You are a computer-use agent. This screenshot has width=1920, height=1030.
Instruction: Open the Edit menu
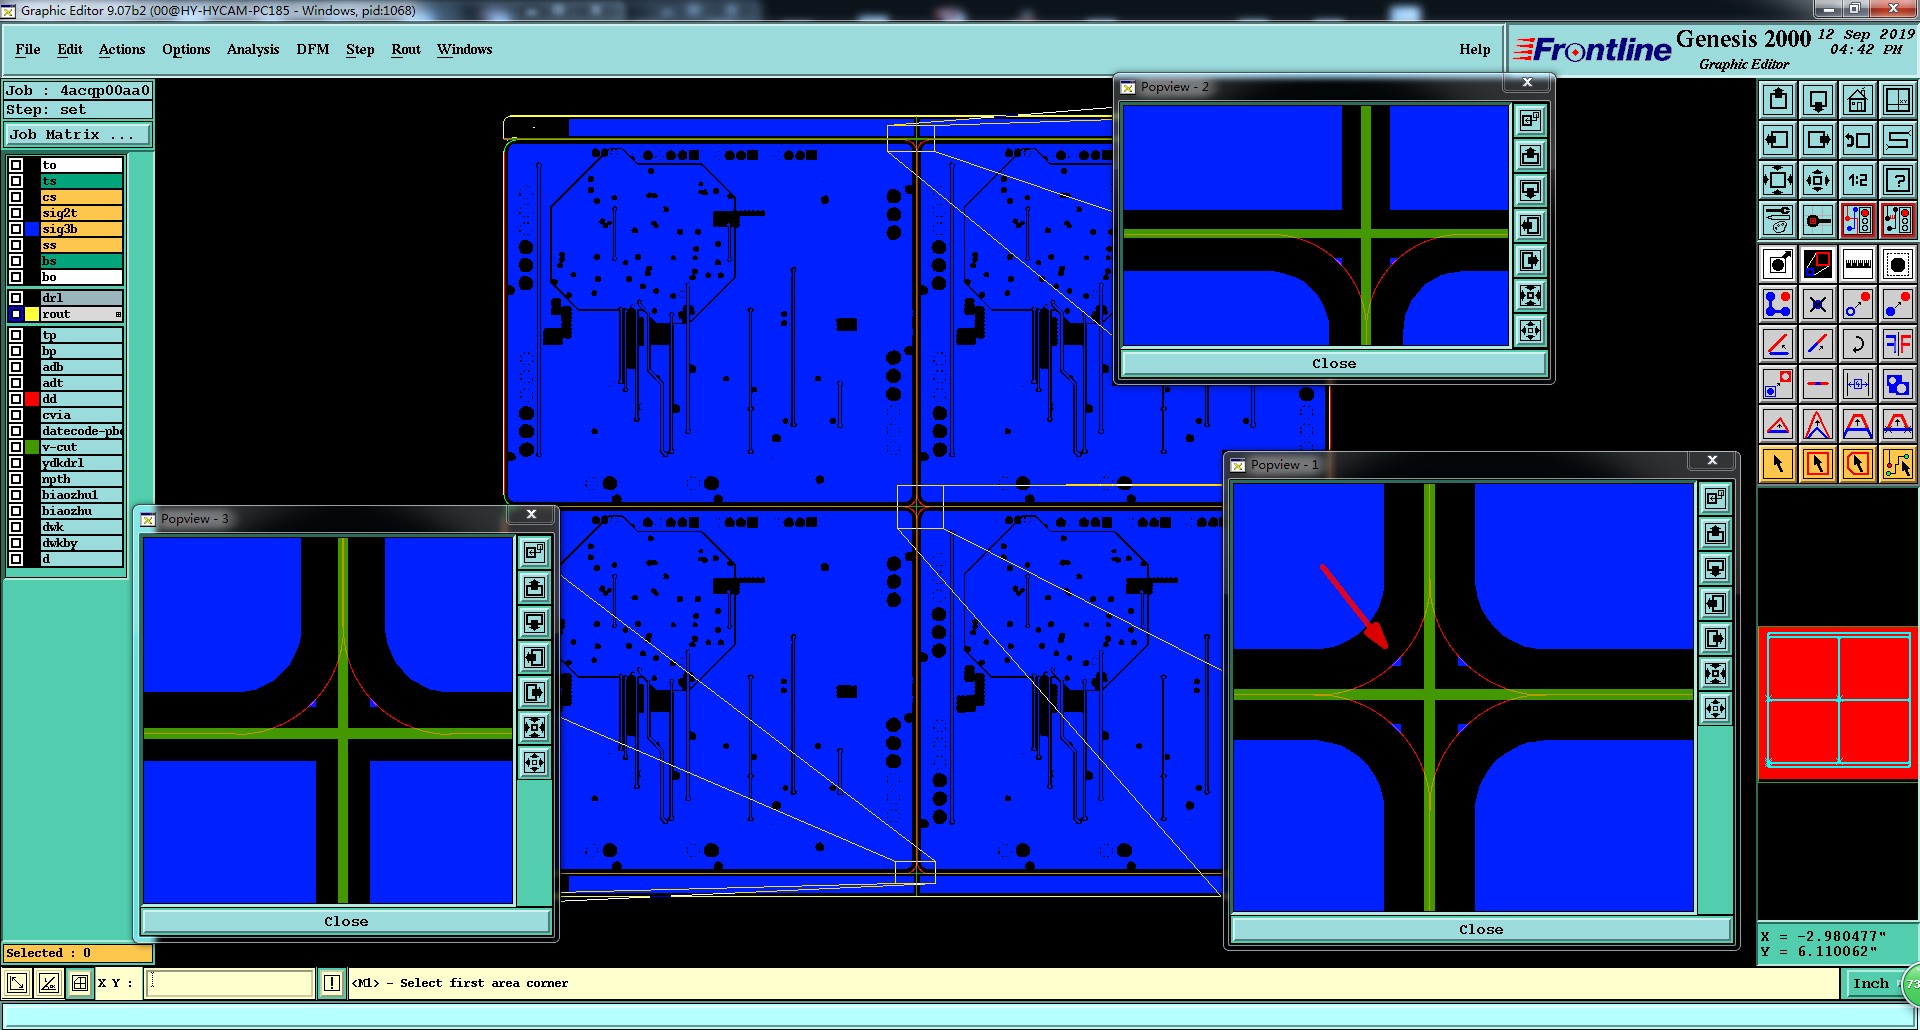click(70, 49)
